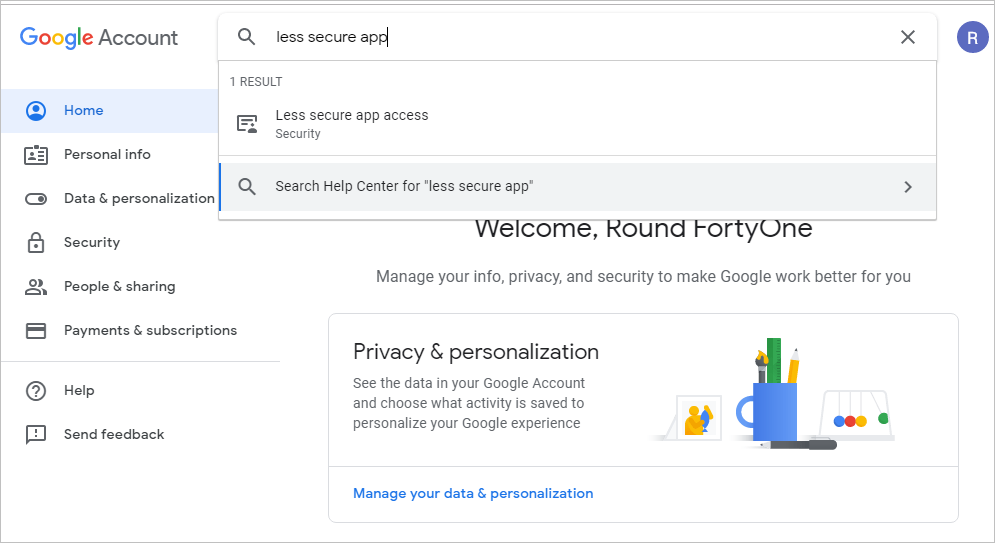Click the search magnifier icon in search bar
This screenshot has height=543, width=995.
click(247, 37)
